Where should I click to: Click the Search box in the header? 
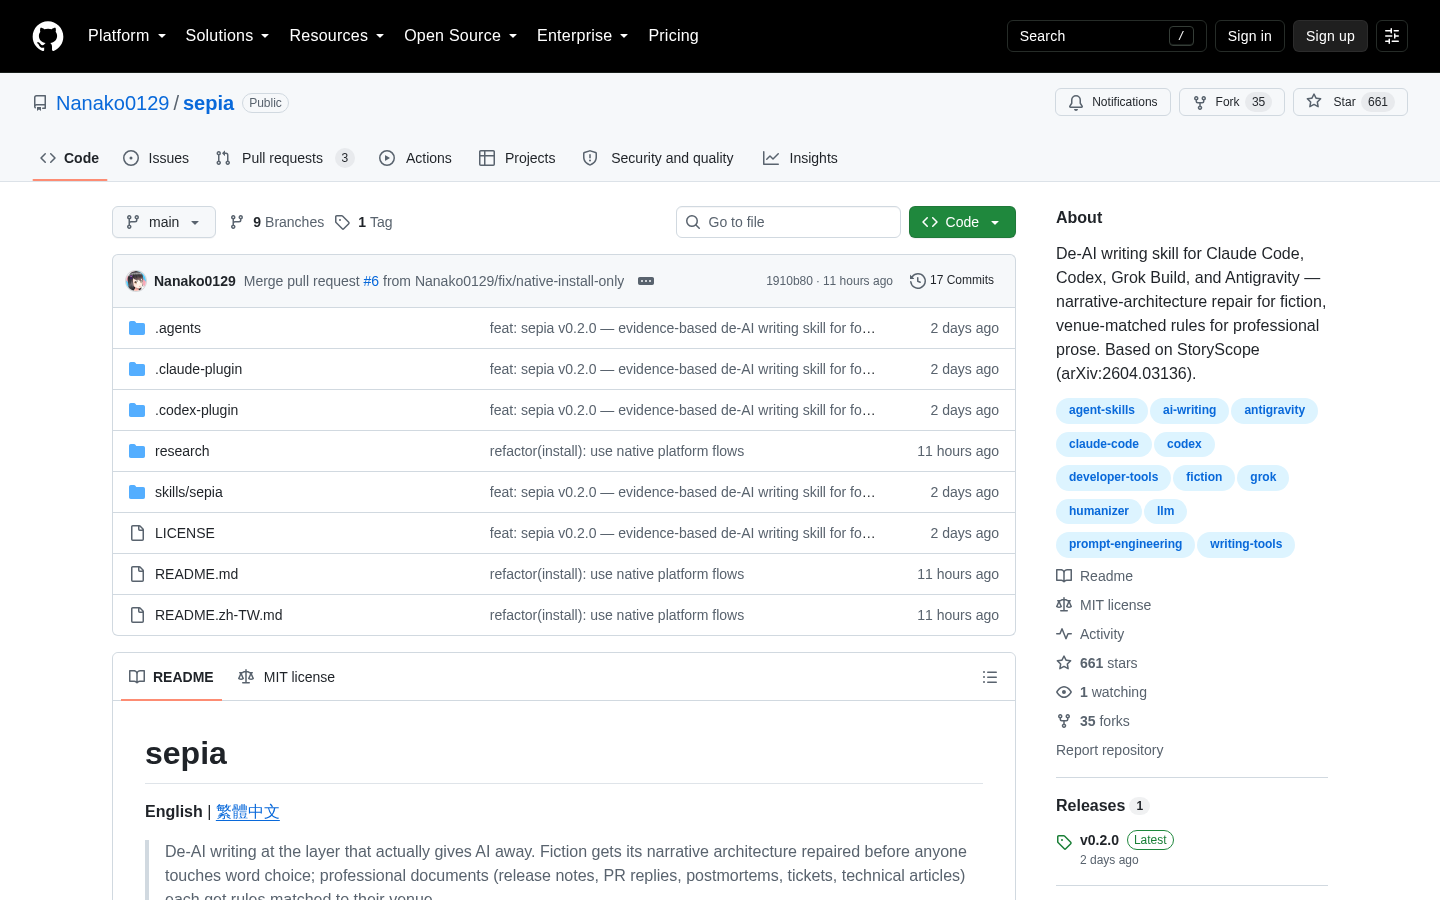(1106, 36)
